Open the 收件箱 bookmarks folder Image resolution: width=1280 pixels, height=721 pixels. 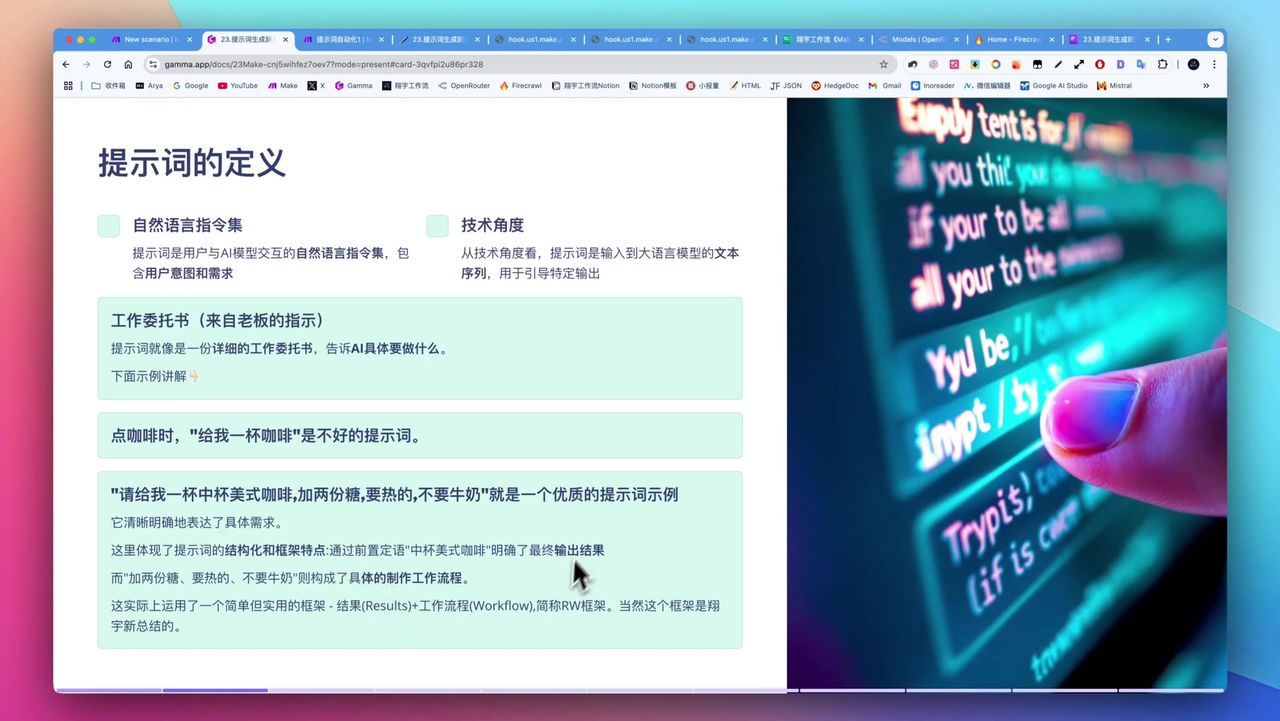coord(109,85)
